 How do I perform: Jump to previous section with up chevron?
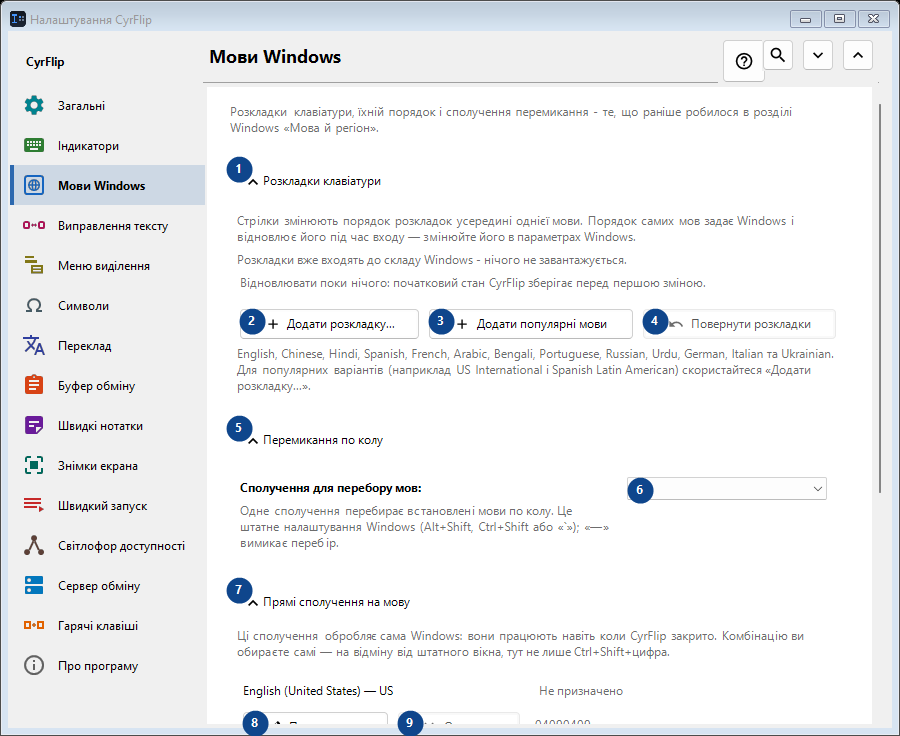point(858,55)
